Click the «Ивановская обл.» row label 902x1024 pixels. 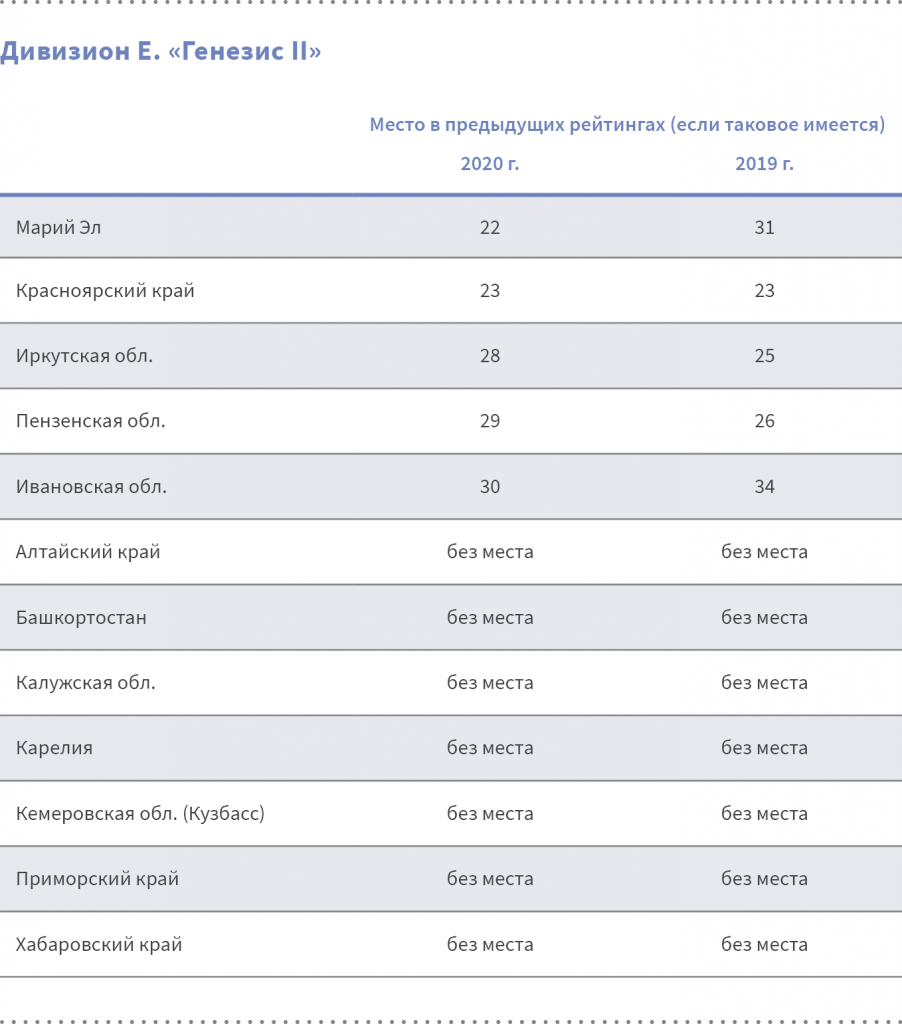click(x=91, y=487)
